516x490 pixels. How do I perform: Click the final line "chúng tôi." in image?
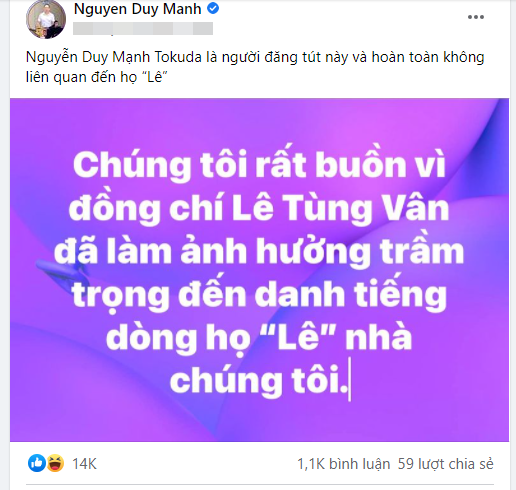[259, 380]
